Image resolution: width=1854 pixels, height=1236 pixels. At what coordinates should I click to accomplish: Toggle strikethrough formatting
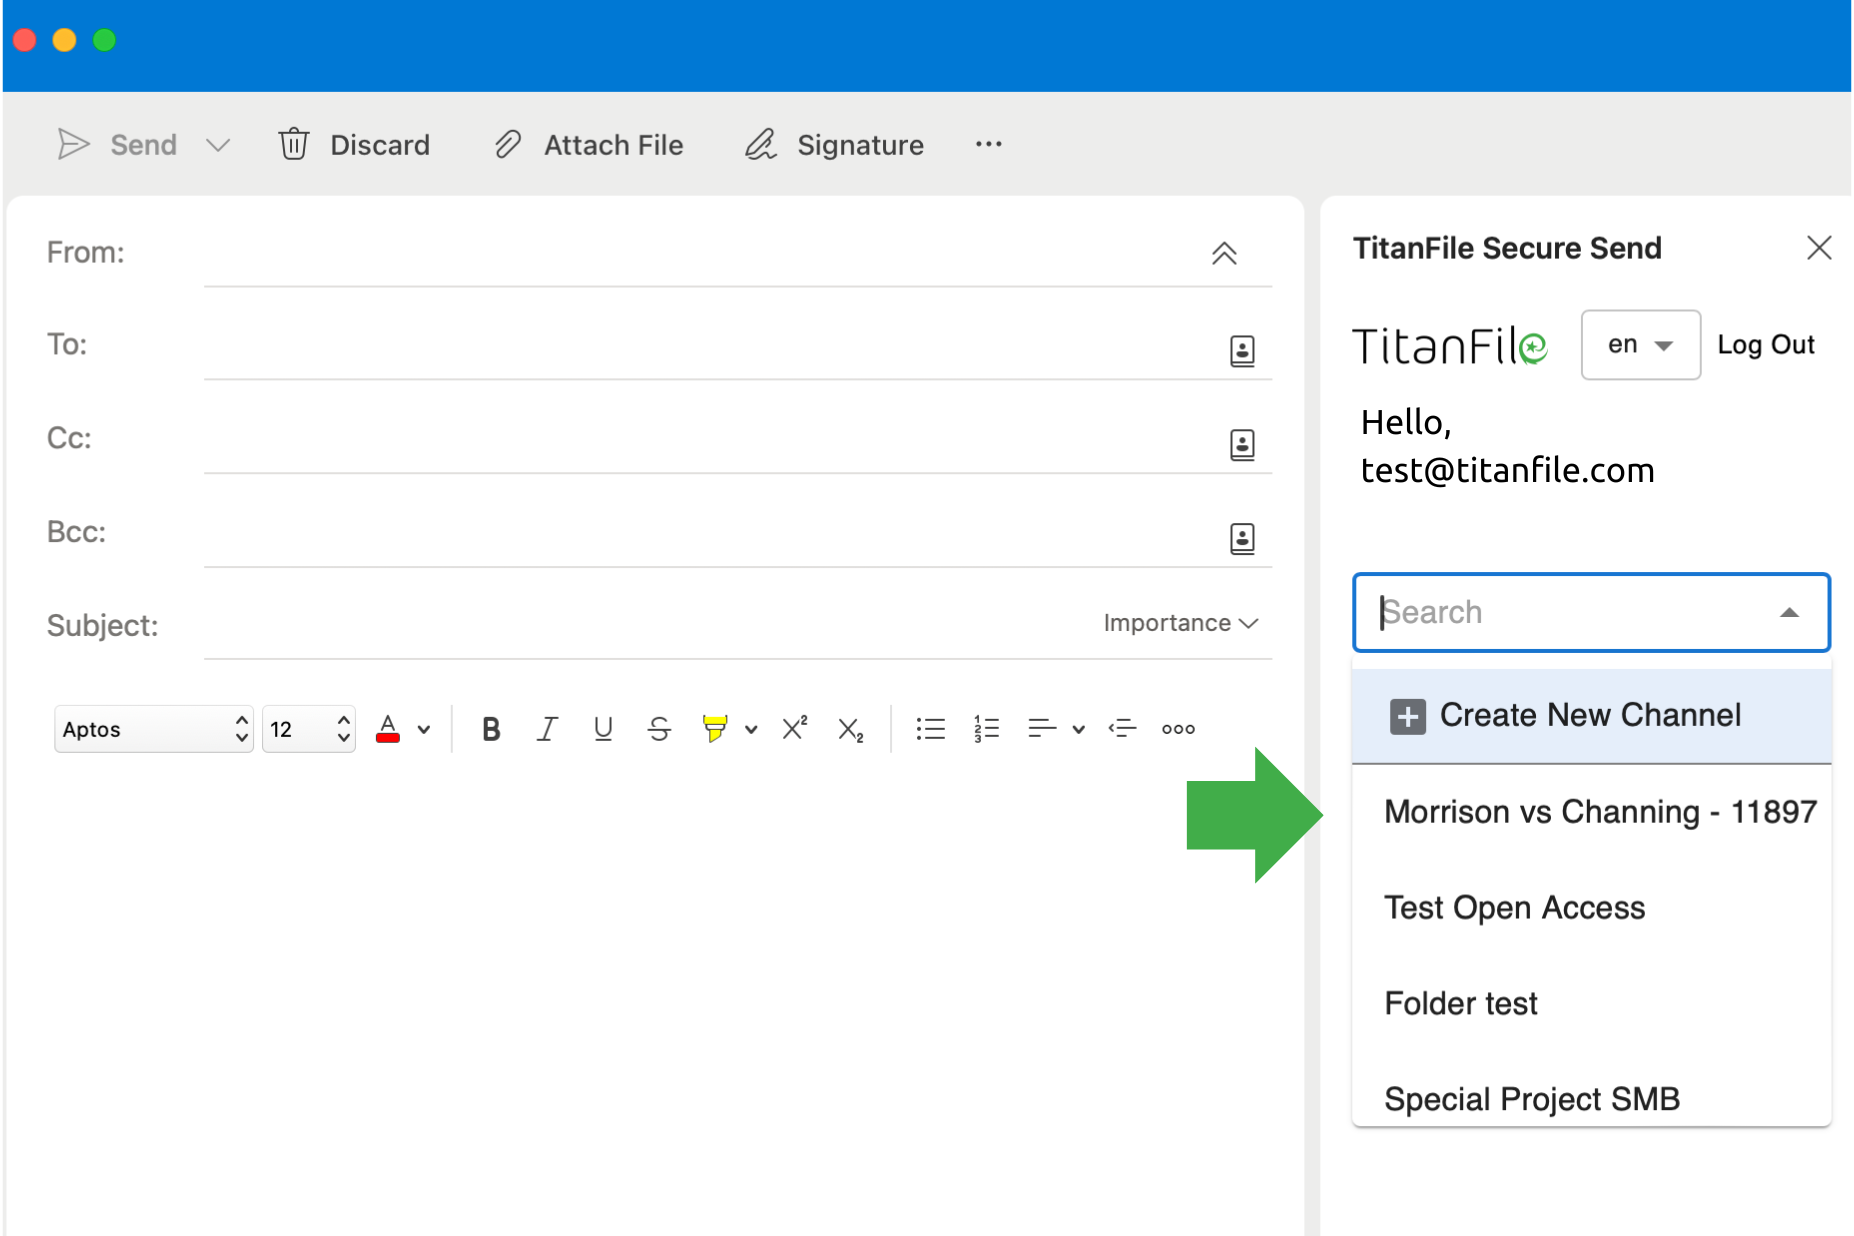[x=659, y=729]
